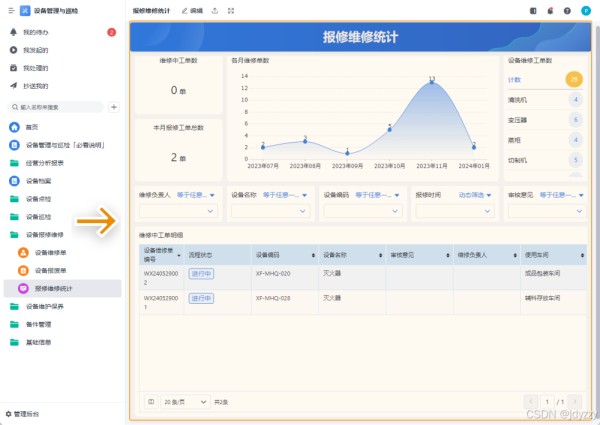The height and width of the screenshot is (425, 600).
Task: Open the 20条/页 page size dropdown
Action: [x=185, y=402]
